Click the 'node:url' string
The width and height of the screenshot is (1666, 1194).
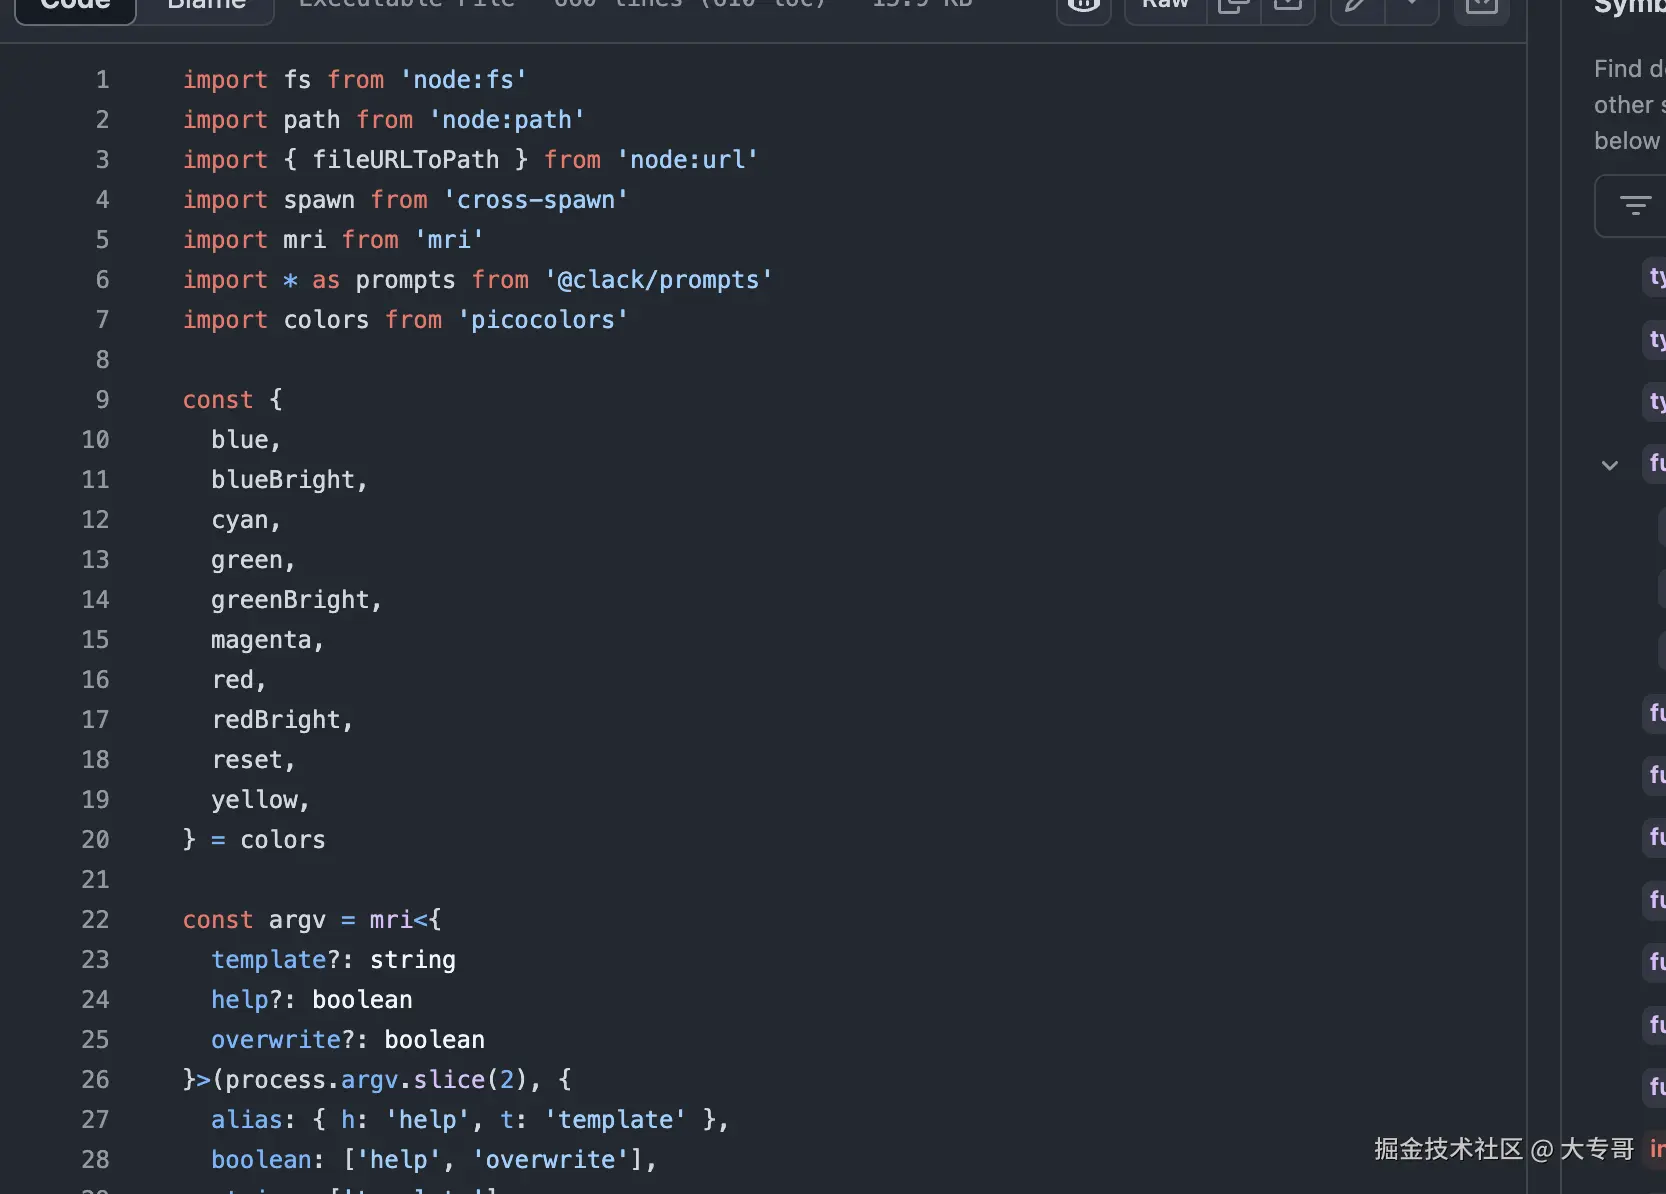[688, 160]
